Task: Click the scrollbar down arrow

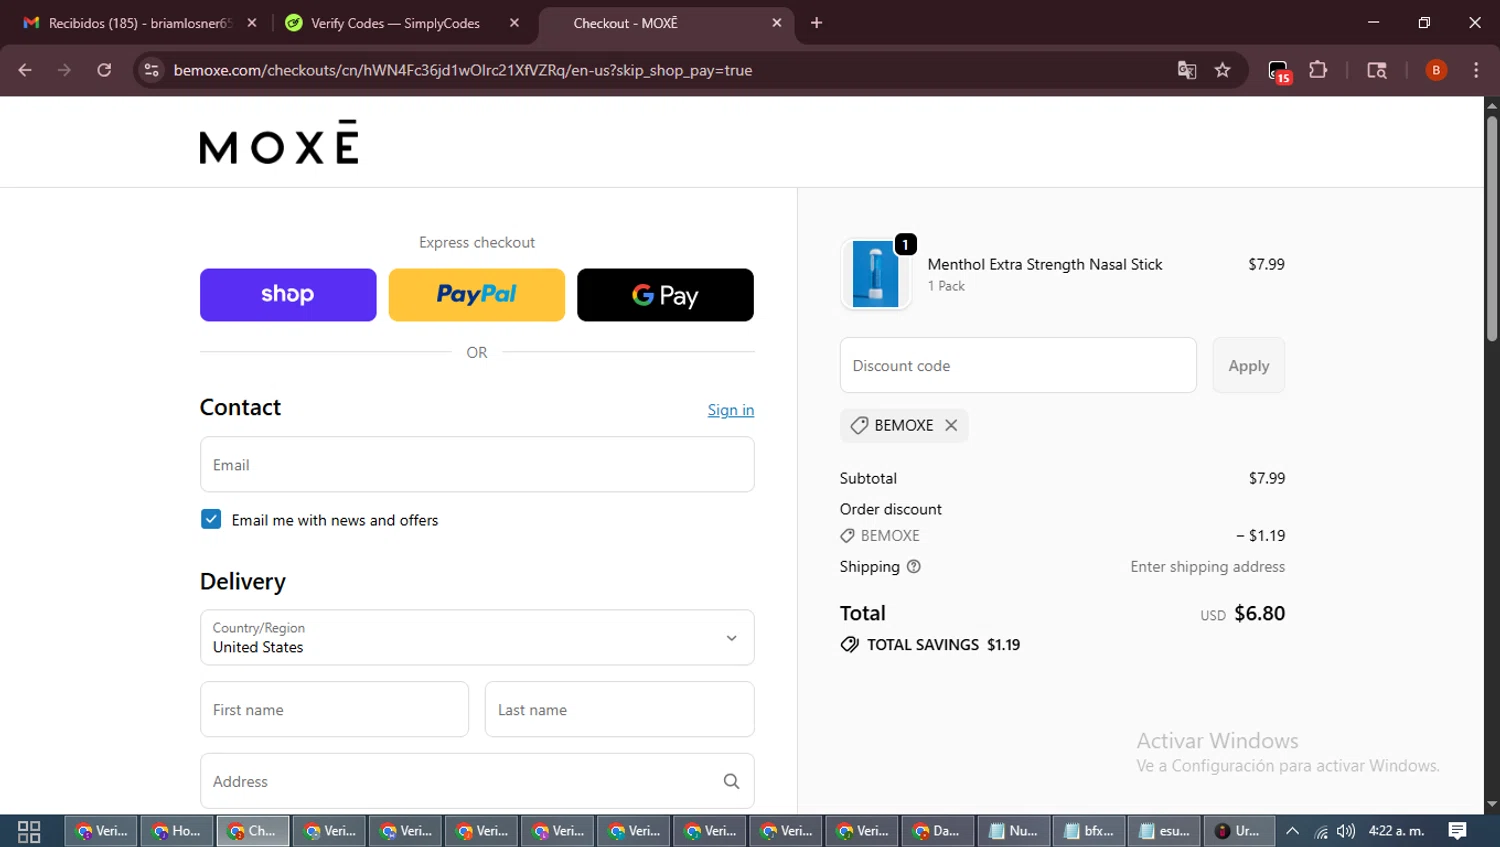Action: [x=1492, y=804]
